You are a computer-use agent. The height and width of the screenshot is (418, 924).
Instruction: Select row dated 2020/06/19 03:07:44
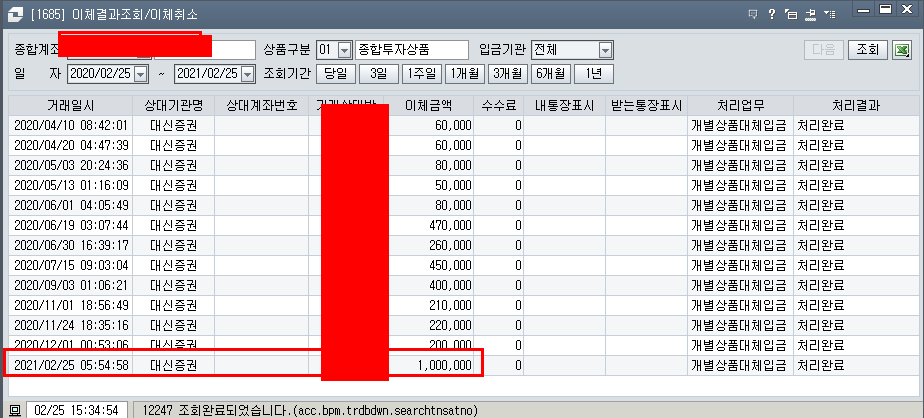pos(464,226)
